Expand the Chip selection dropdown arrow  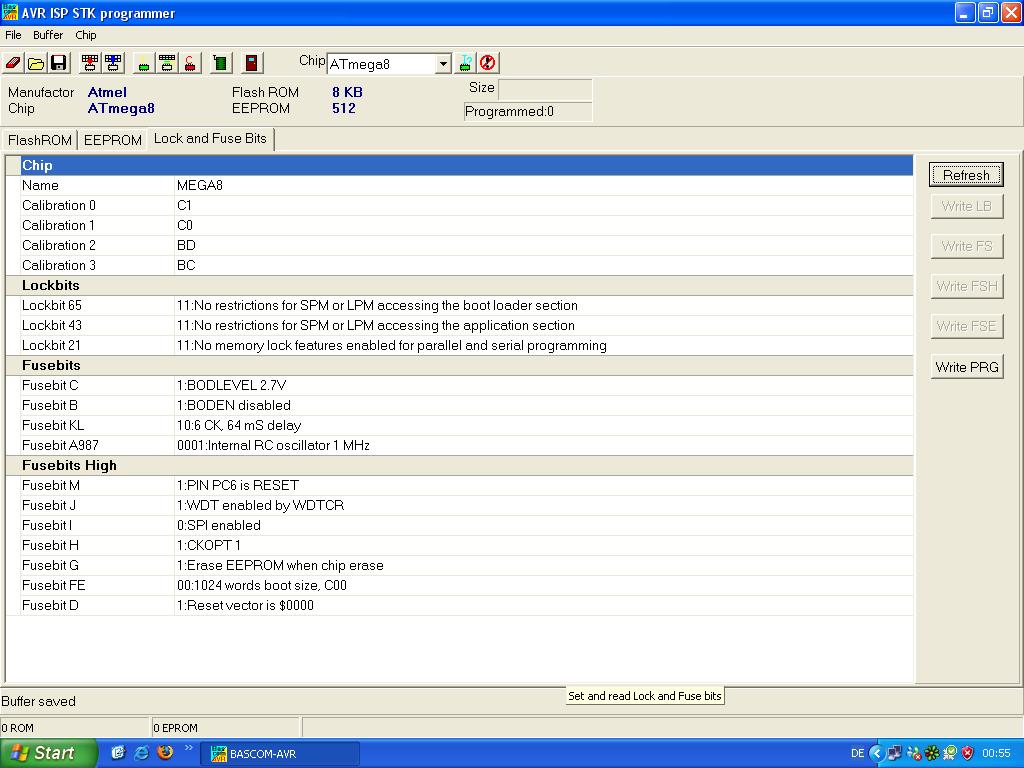443,64
